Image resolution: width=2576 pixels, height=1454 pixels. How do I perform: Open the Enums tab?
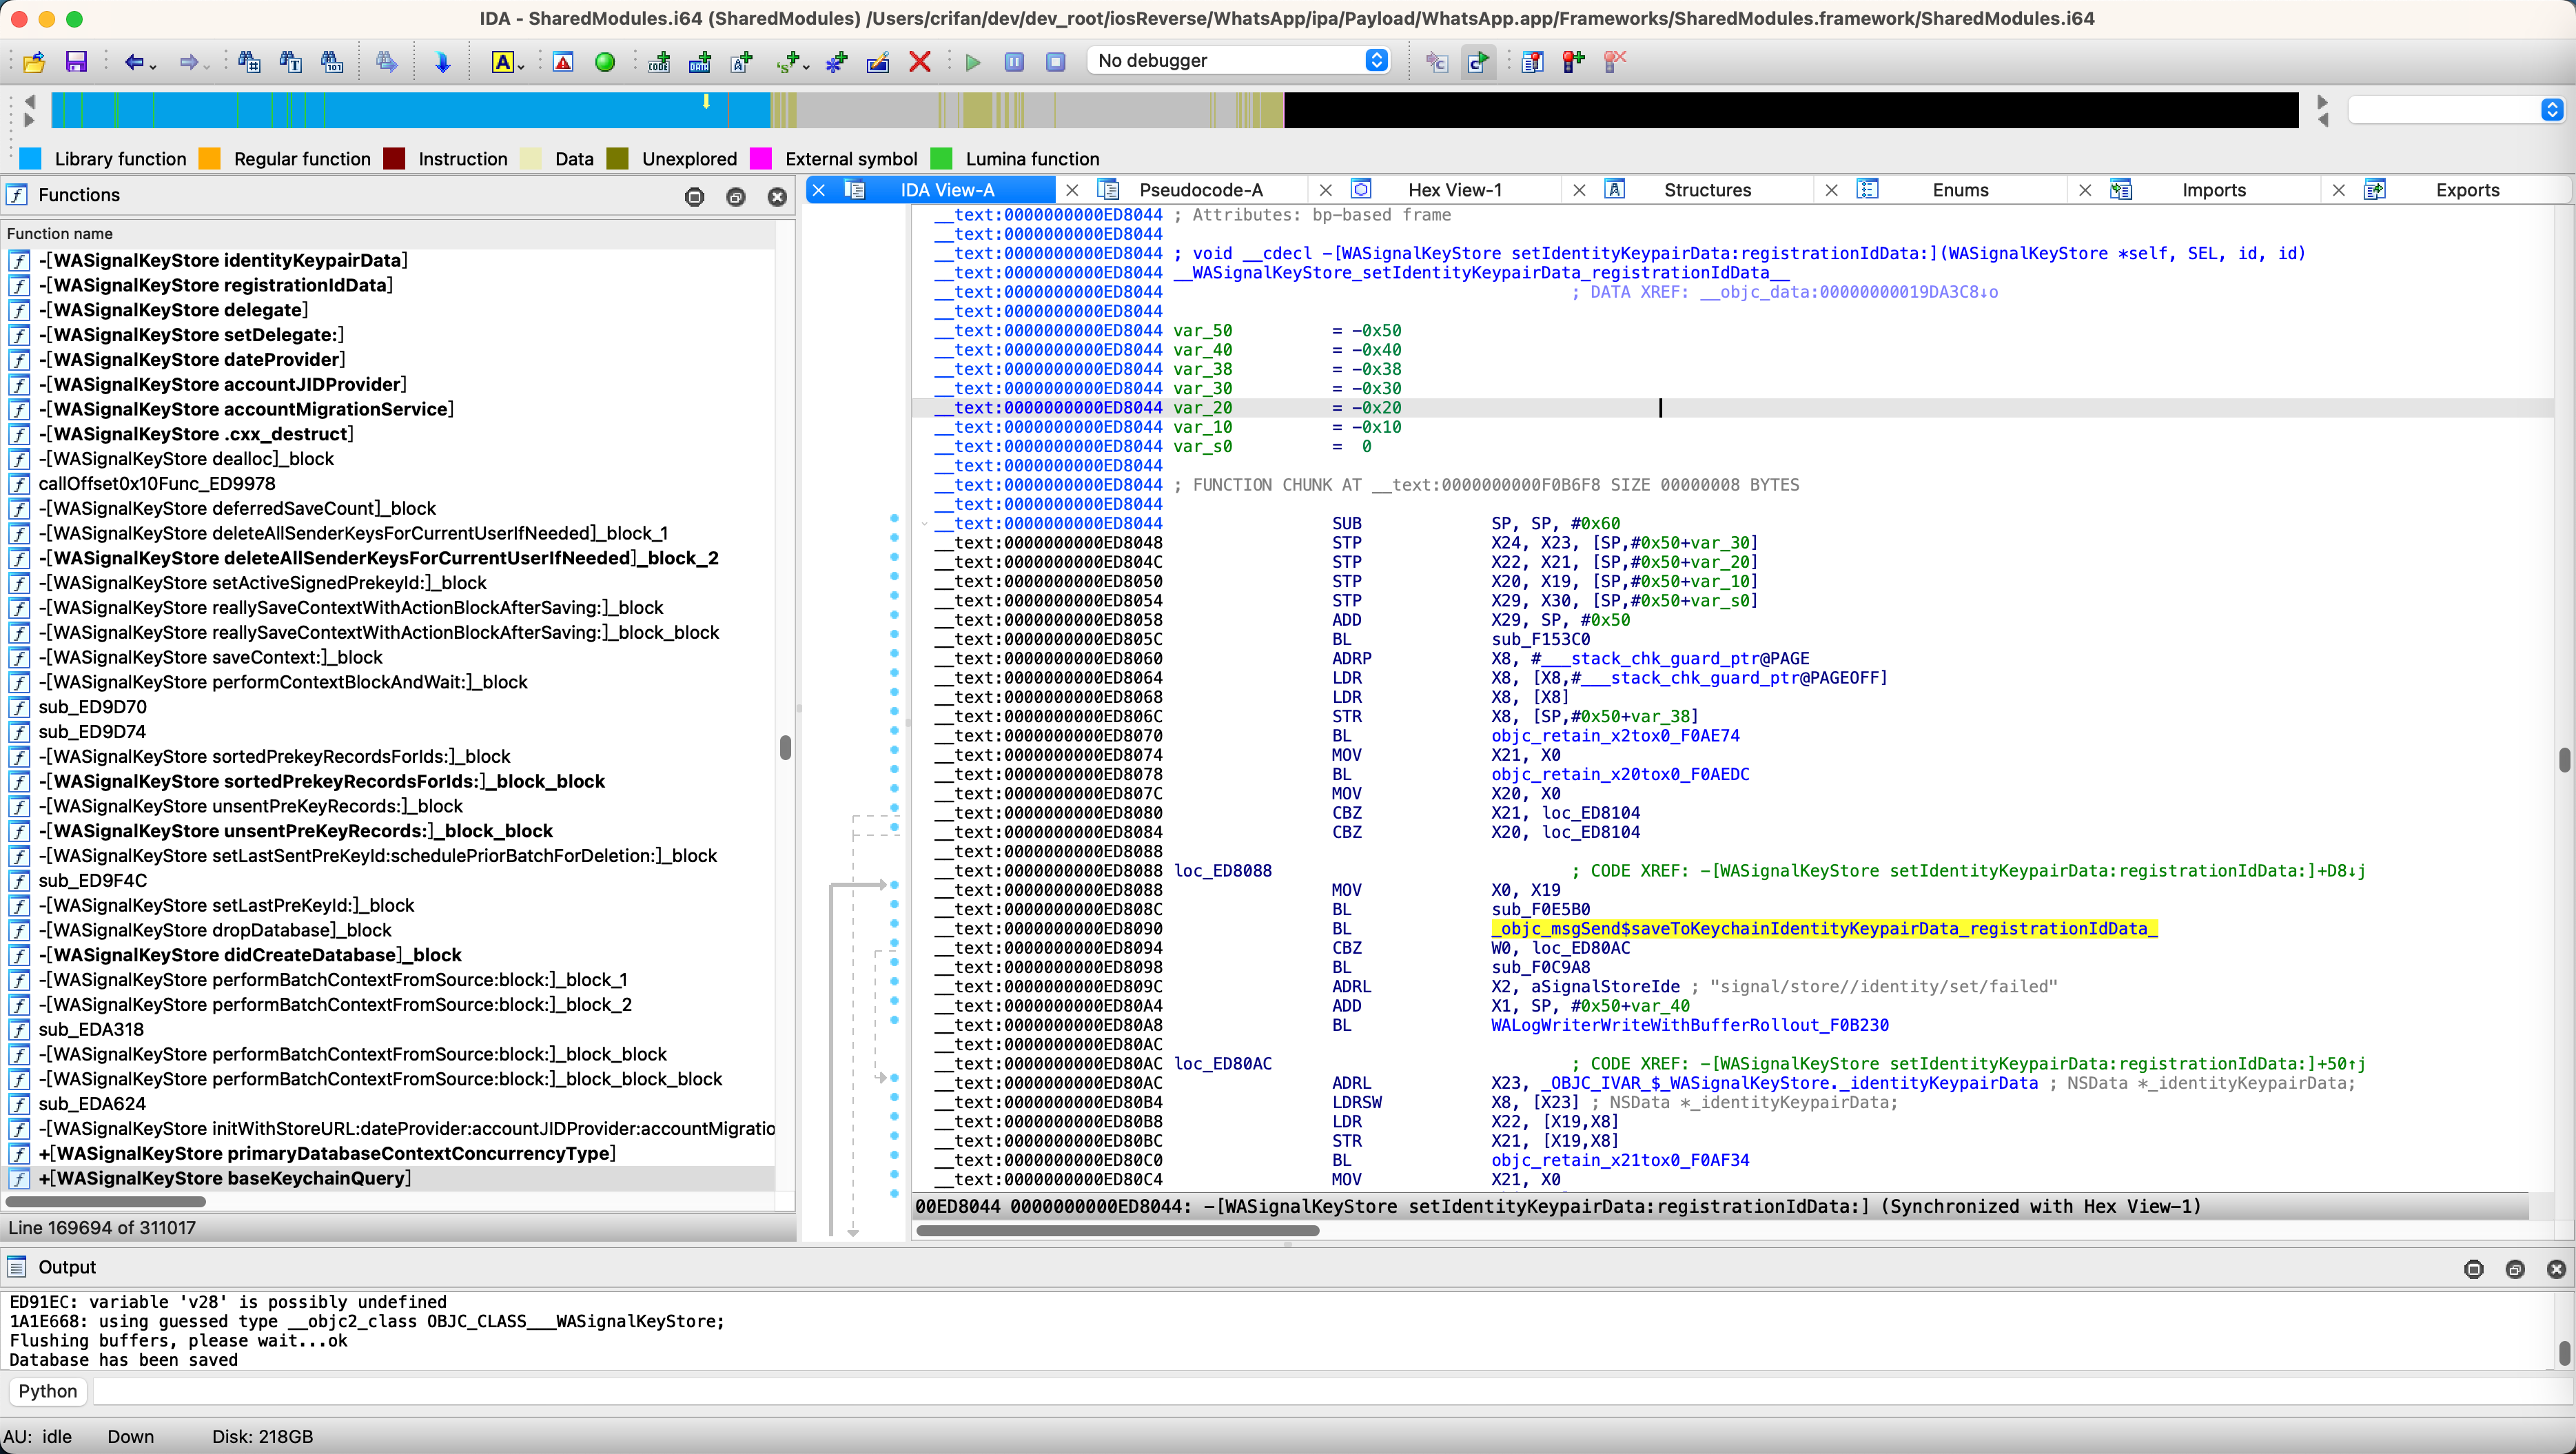pos(1960,190)
